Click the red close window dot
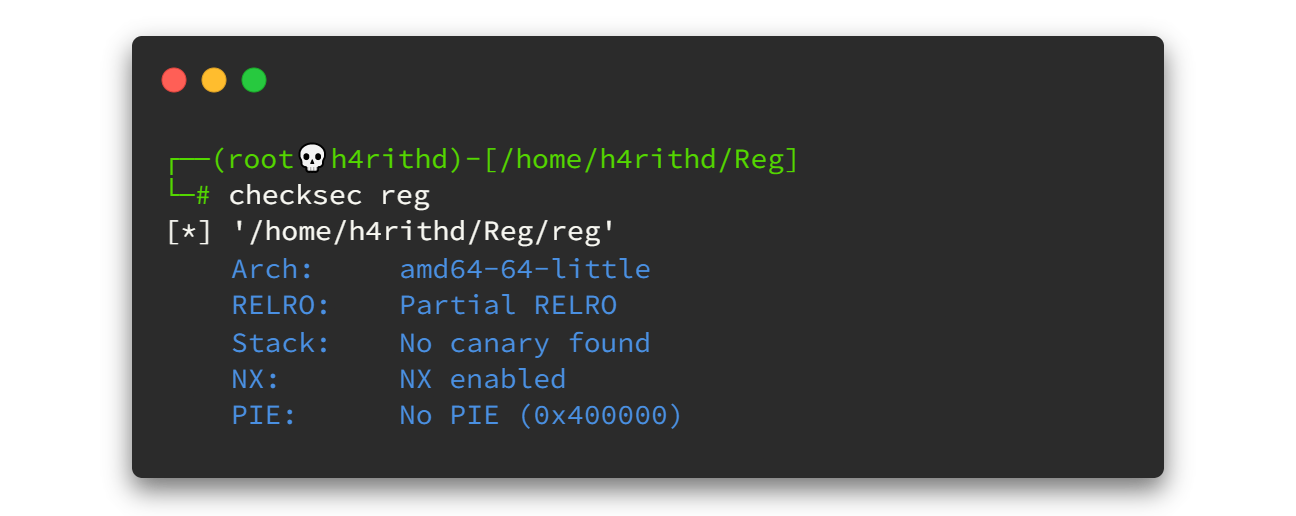The image size is (1296, 516). (x=174, y=80)
